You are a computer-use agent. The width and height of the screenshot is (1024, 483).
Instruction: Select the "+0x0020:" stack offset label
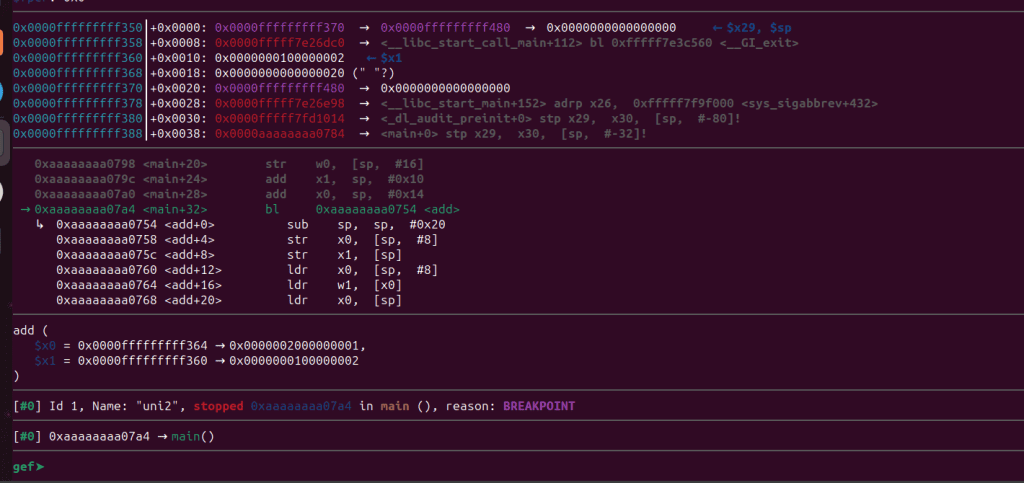(180, 88)
